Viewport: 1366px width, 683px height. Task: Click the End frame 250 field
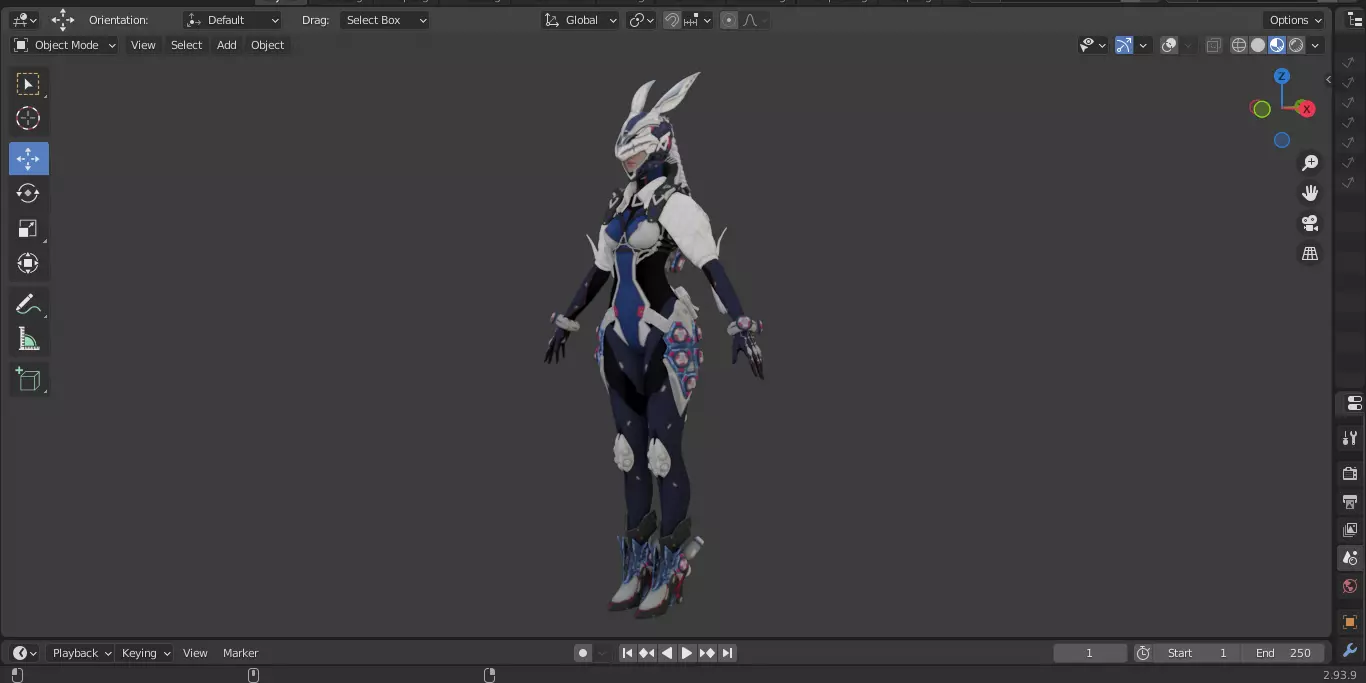[x=1284, y=653]
